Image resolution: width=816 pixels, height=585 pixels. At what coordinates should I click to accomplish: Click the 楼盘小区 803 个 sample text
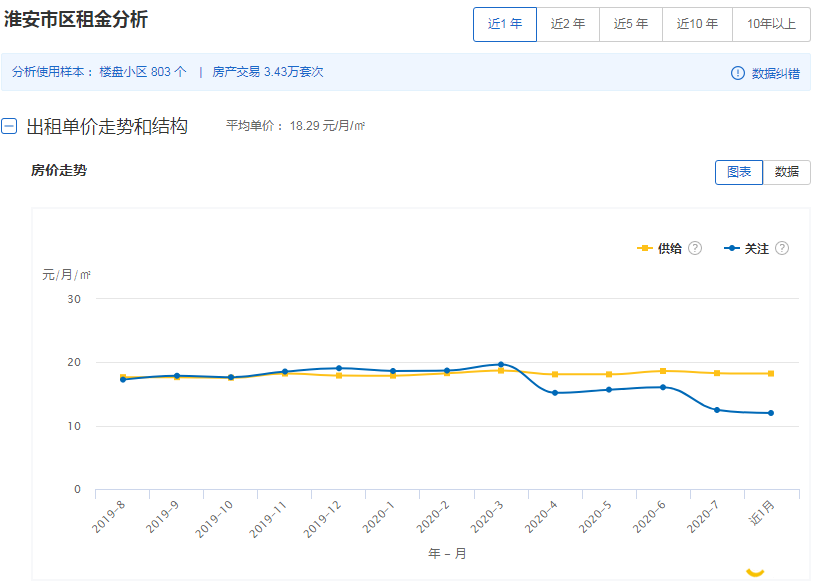pyautogui.click(x=143, y=72)
